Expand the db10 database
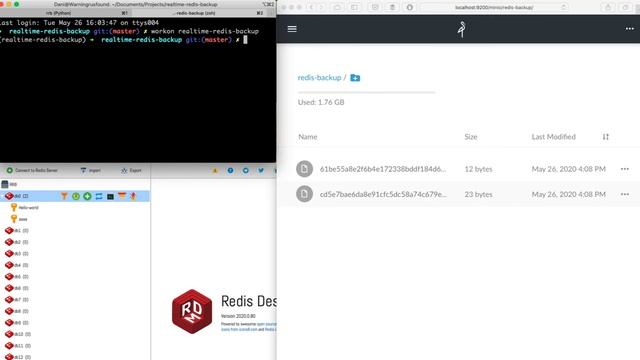640x360 pixels. (18, 334)
